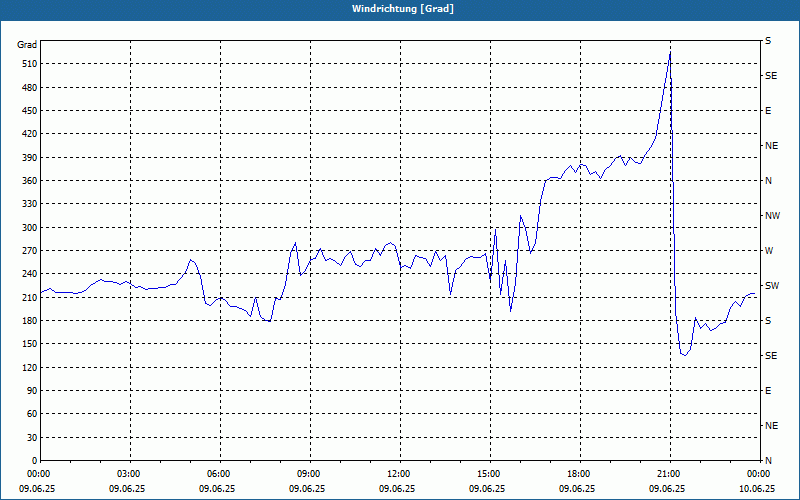Click the 150 left axis label

point(30,344)
